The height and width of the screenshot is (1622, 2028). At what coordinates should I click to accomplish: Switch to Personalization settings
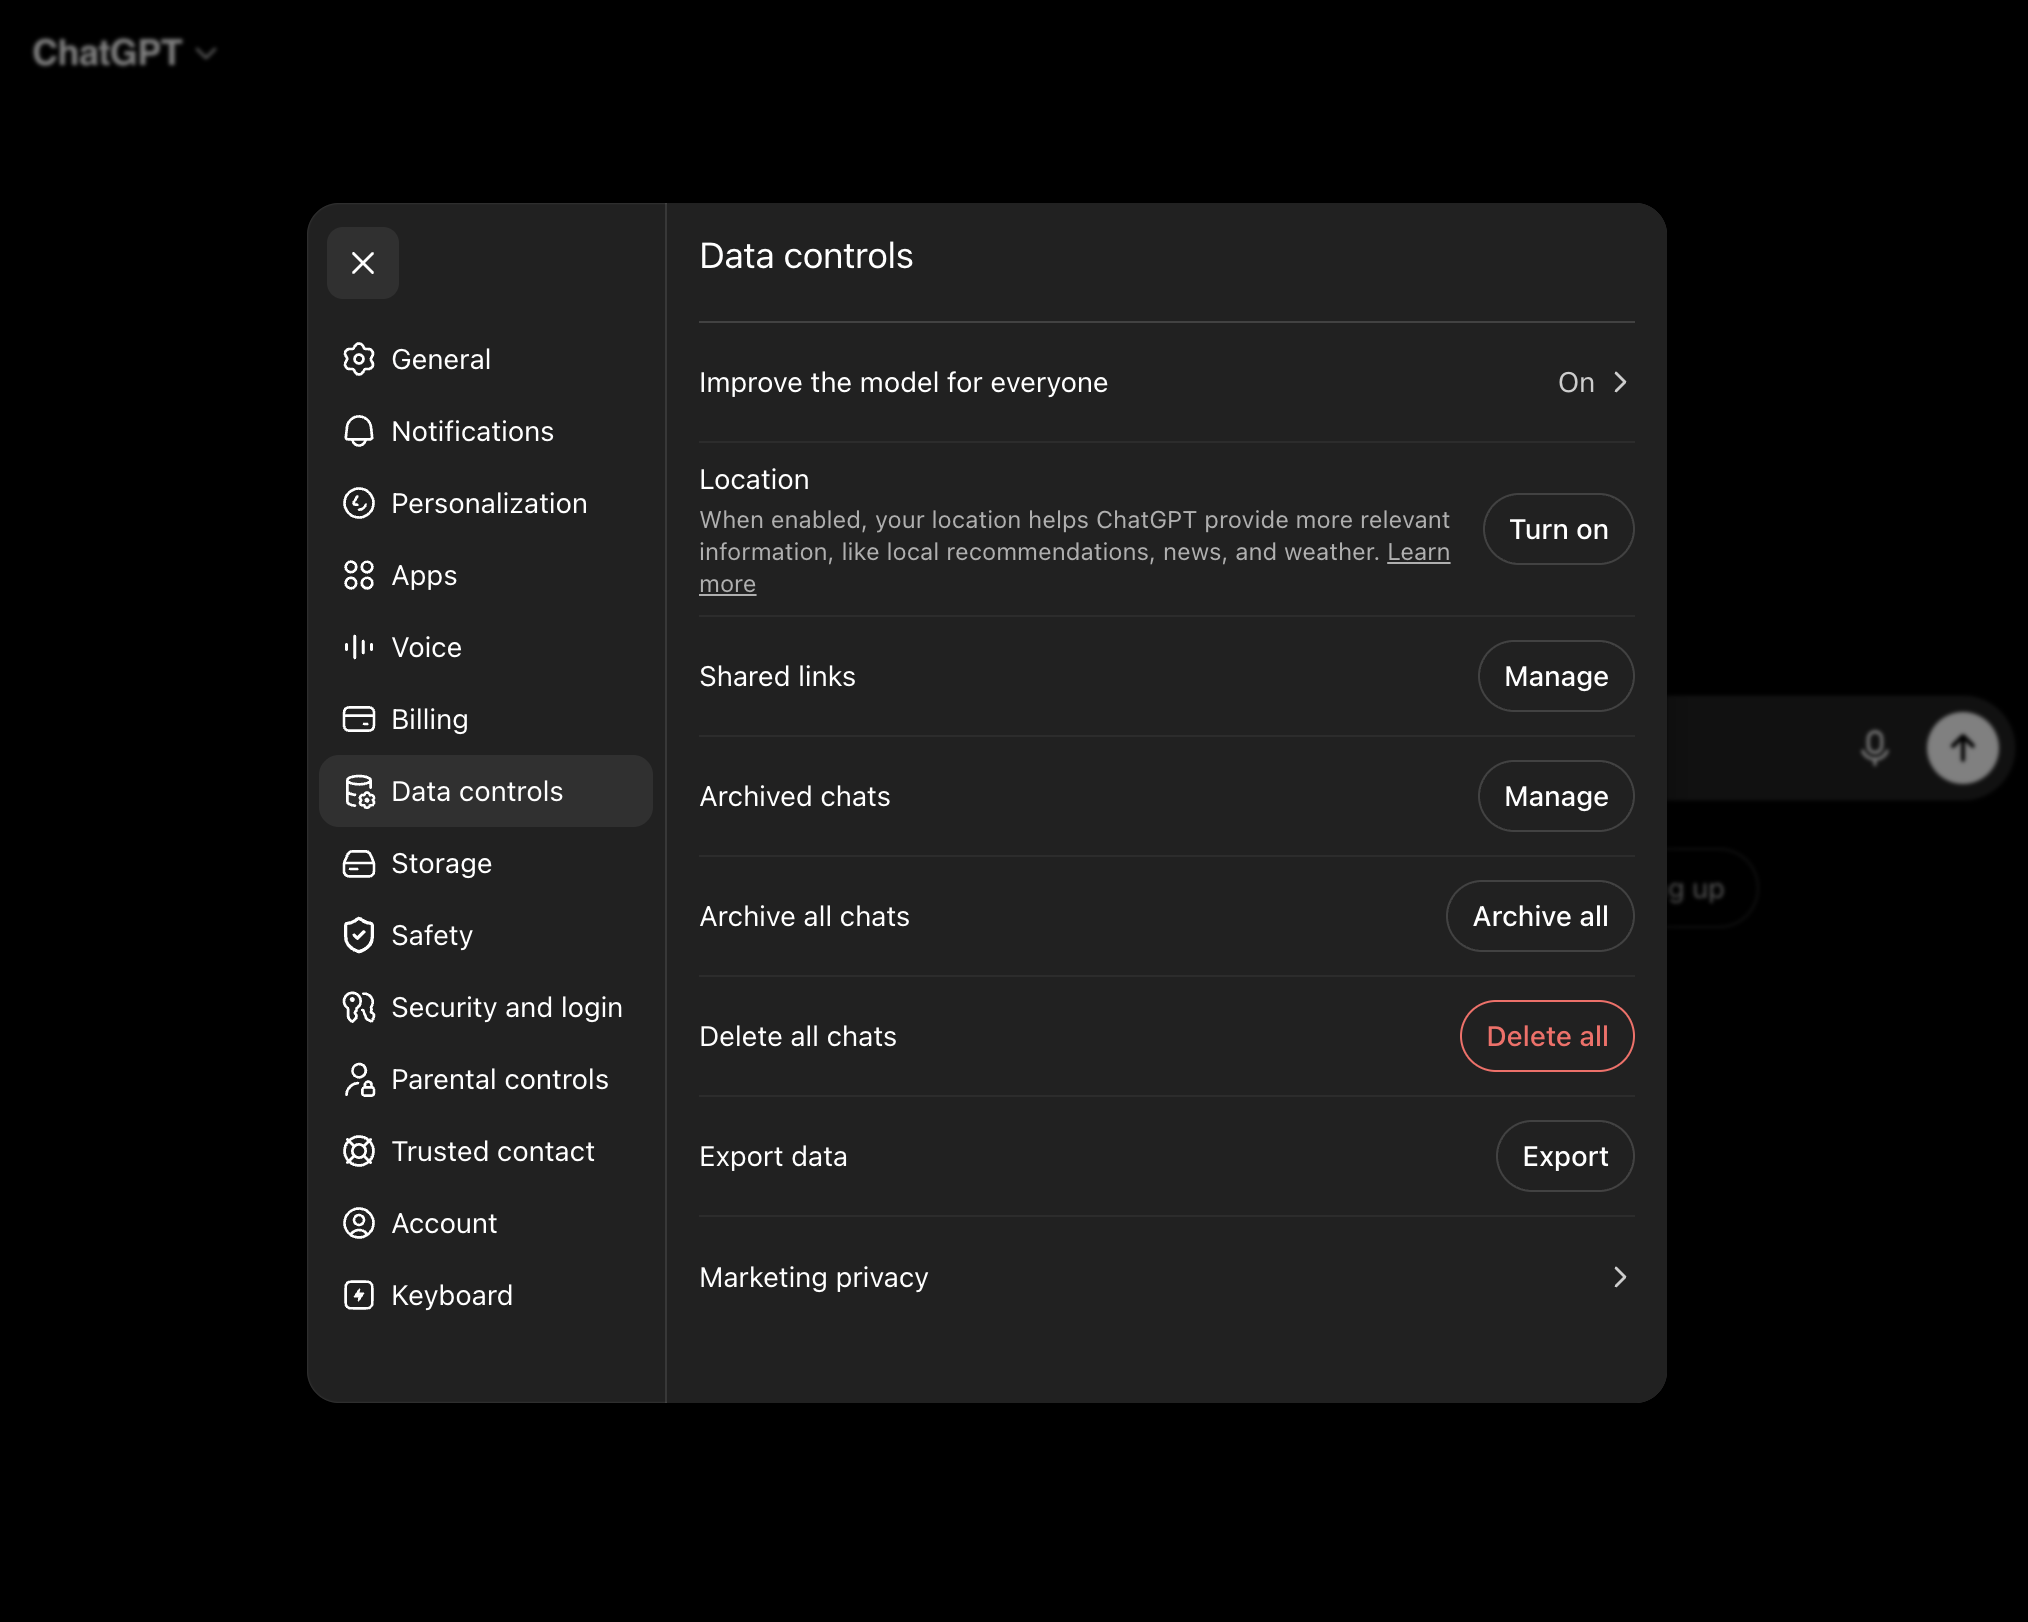(x=486, y=503)
